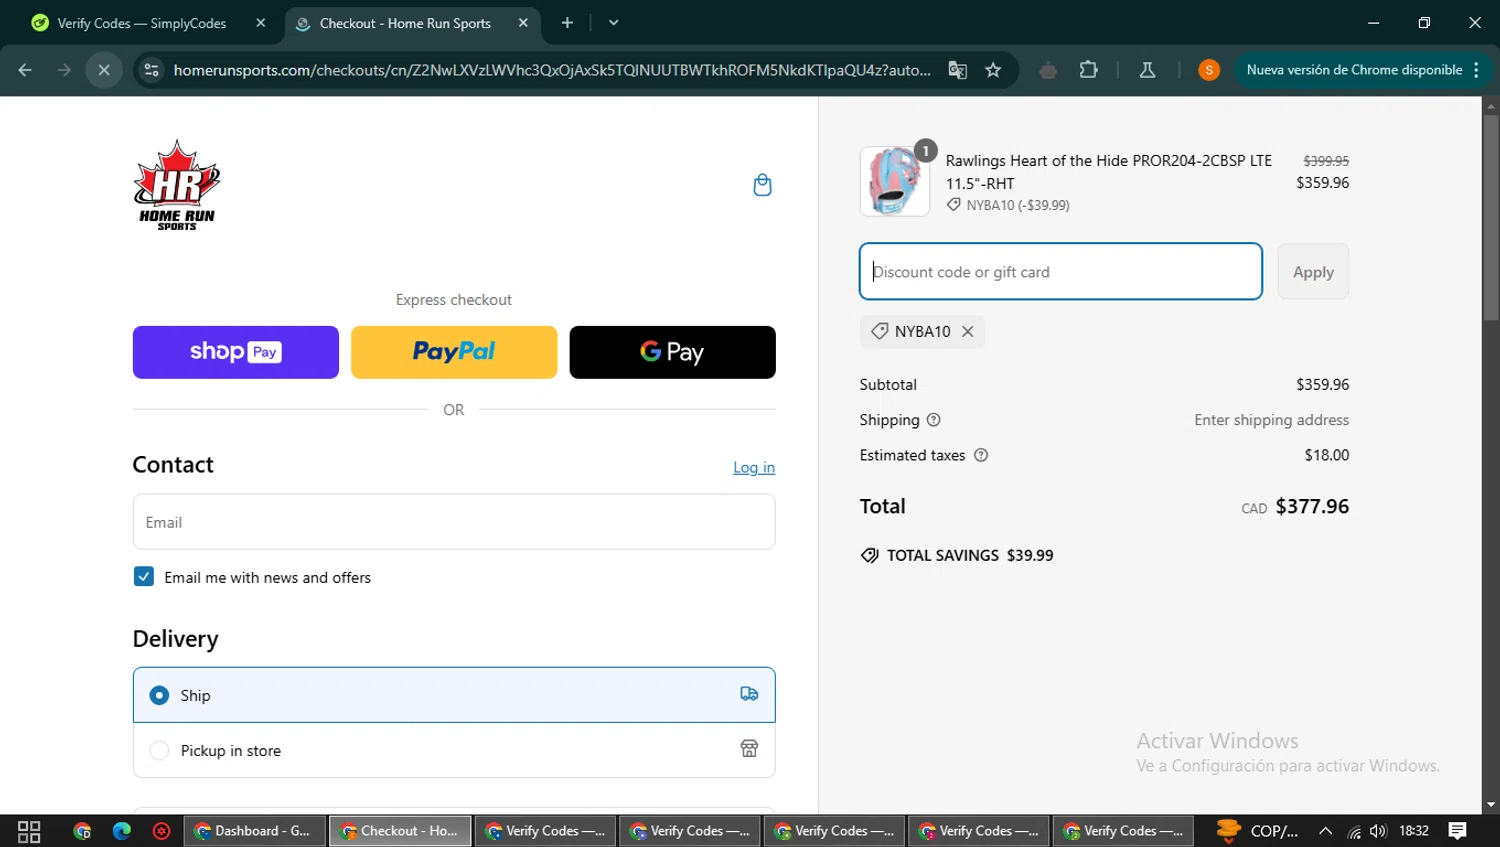The height and width of the screenshot is (847, 1500).
Task: Check out with PayPal button
Action: (x=454, y=352)
